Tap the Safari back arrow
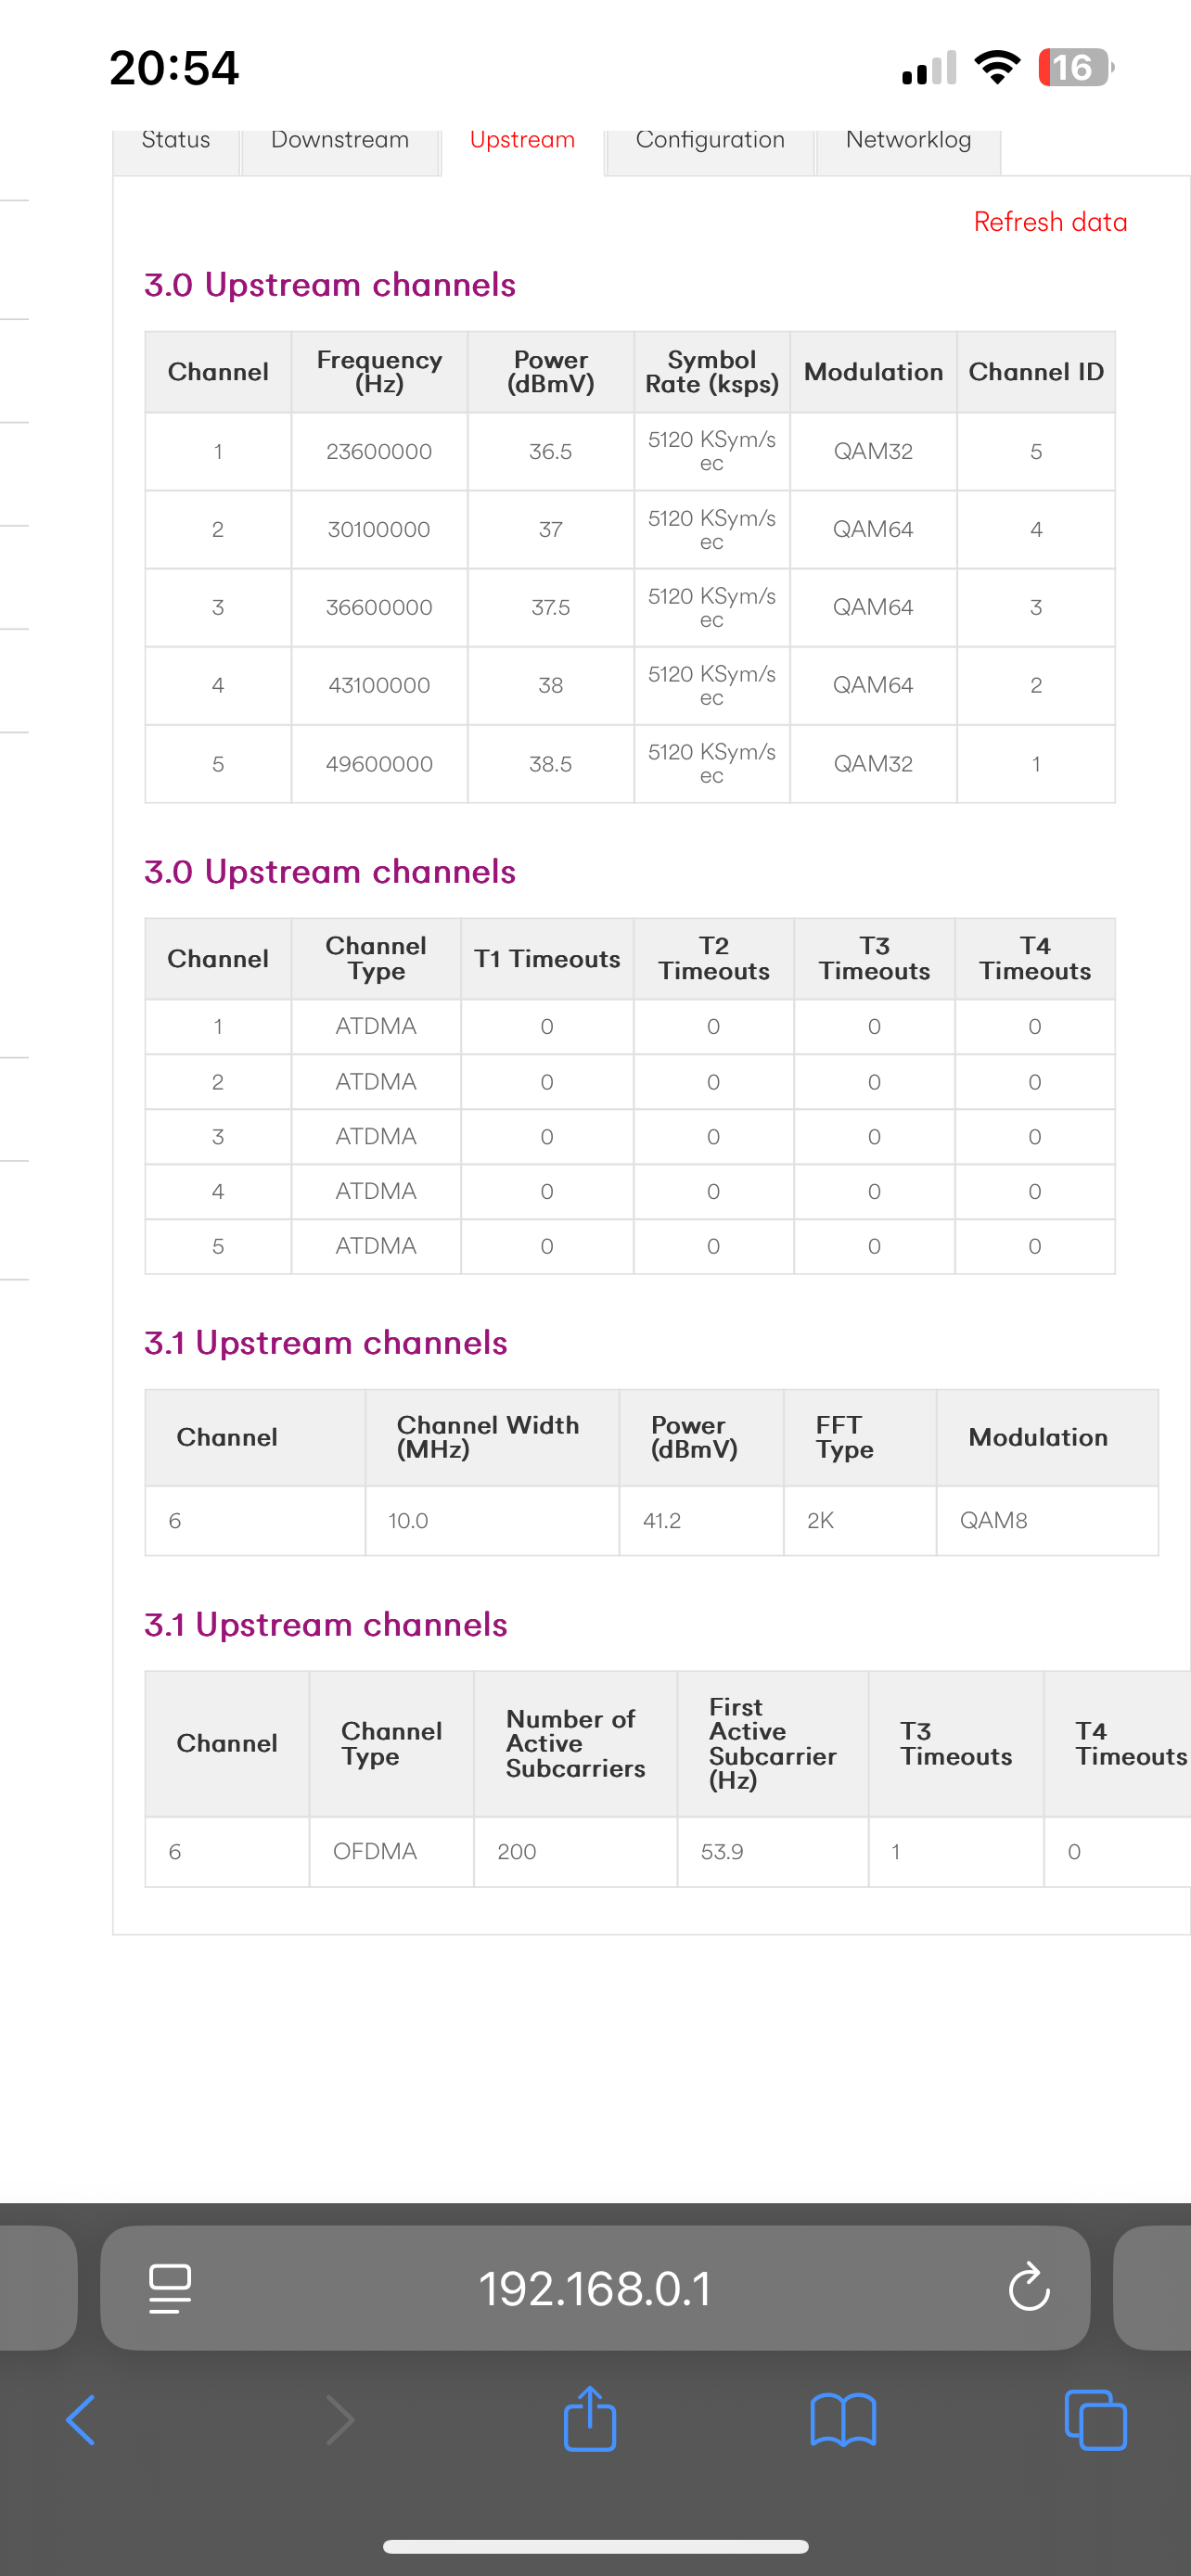The width and height of the screenshot is (1191, 2576). (81, 2420)
